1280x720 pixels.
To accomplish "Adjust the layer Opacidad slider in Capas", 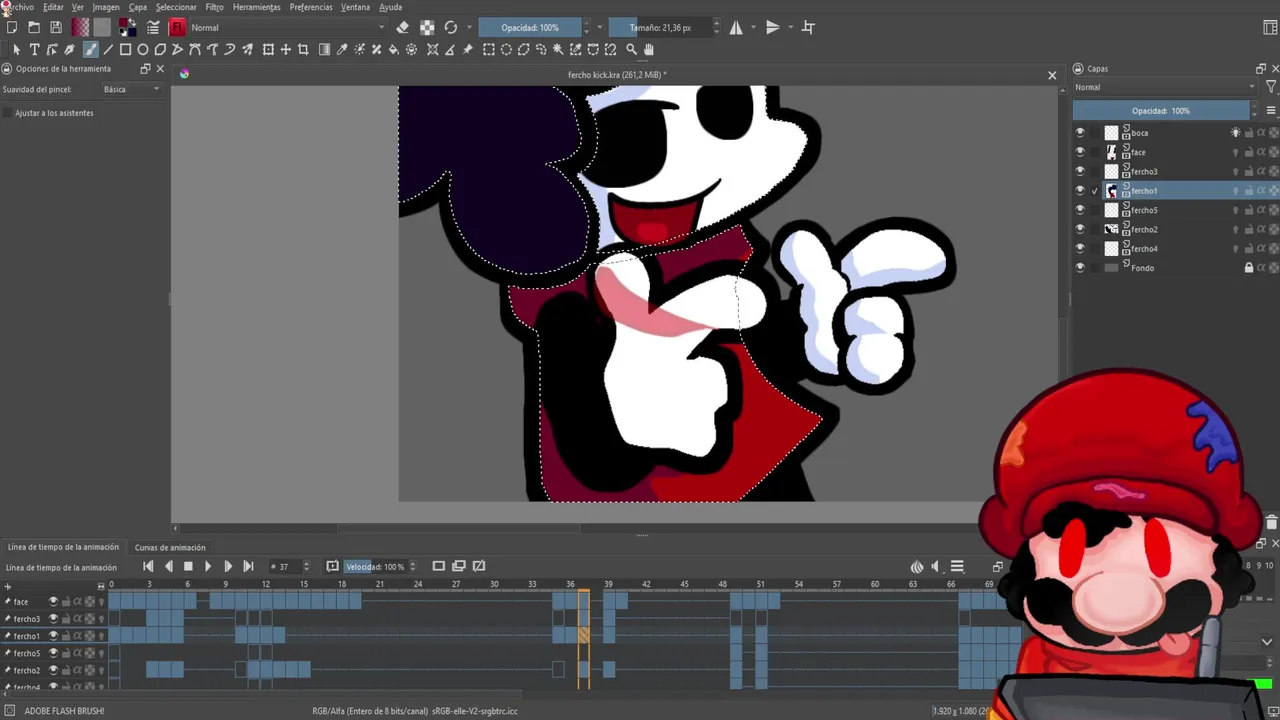I will 1161,111.
